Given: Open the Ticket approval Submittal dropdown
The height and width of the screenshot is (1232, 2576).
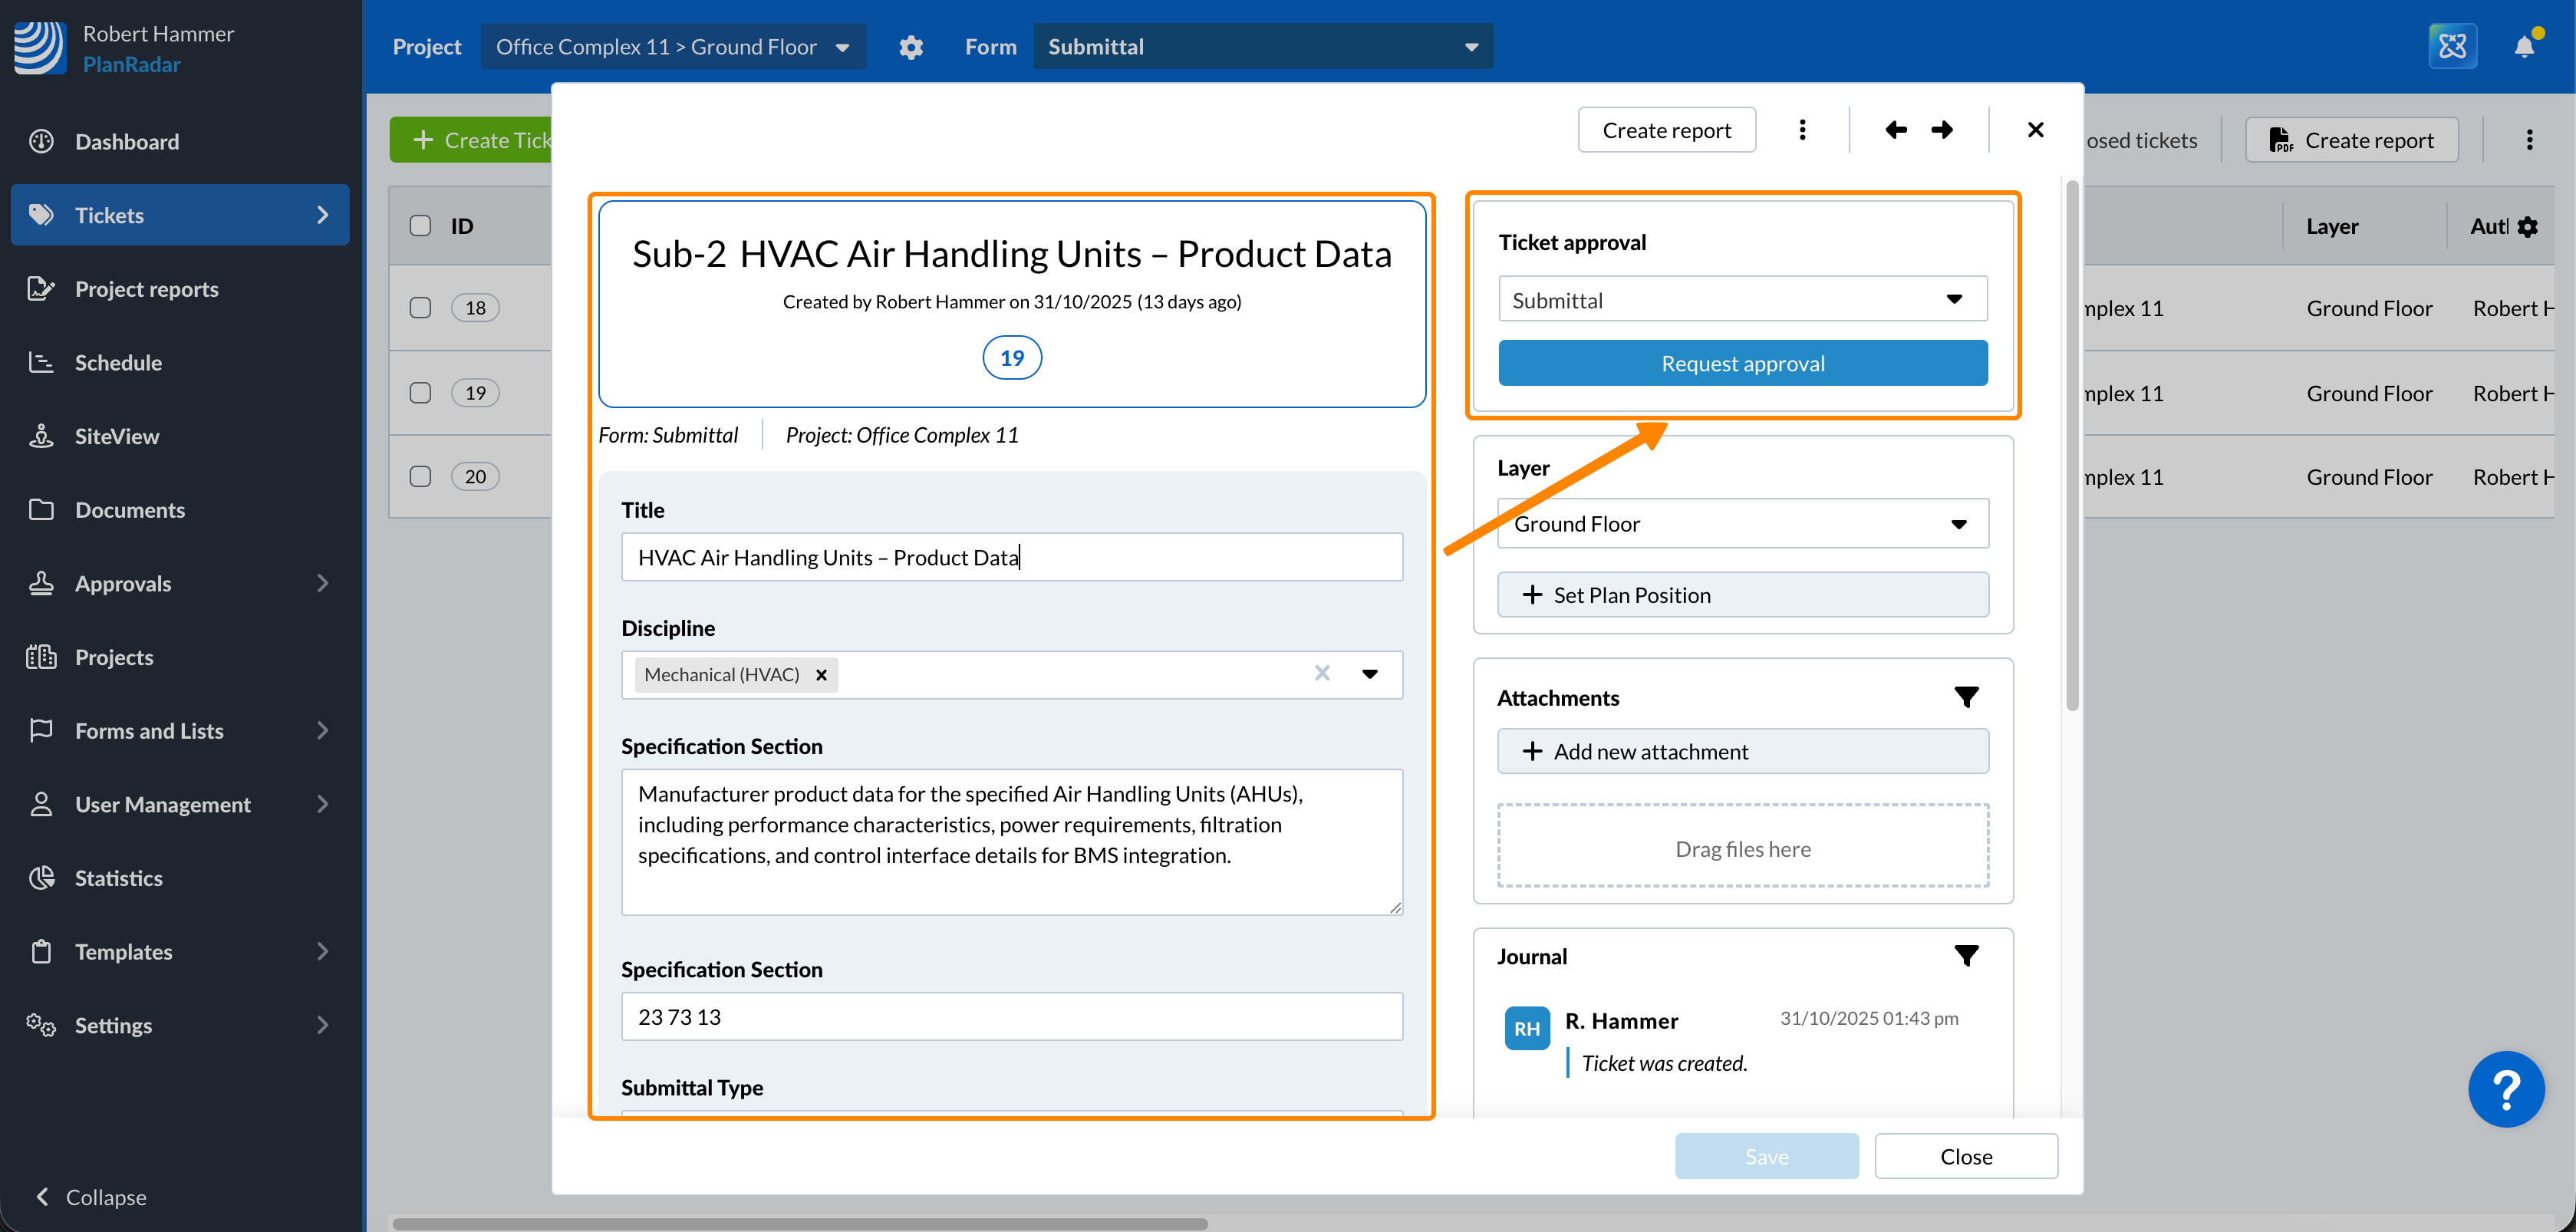Looking at the screenshot, I should coord(1742,300).
